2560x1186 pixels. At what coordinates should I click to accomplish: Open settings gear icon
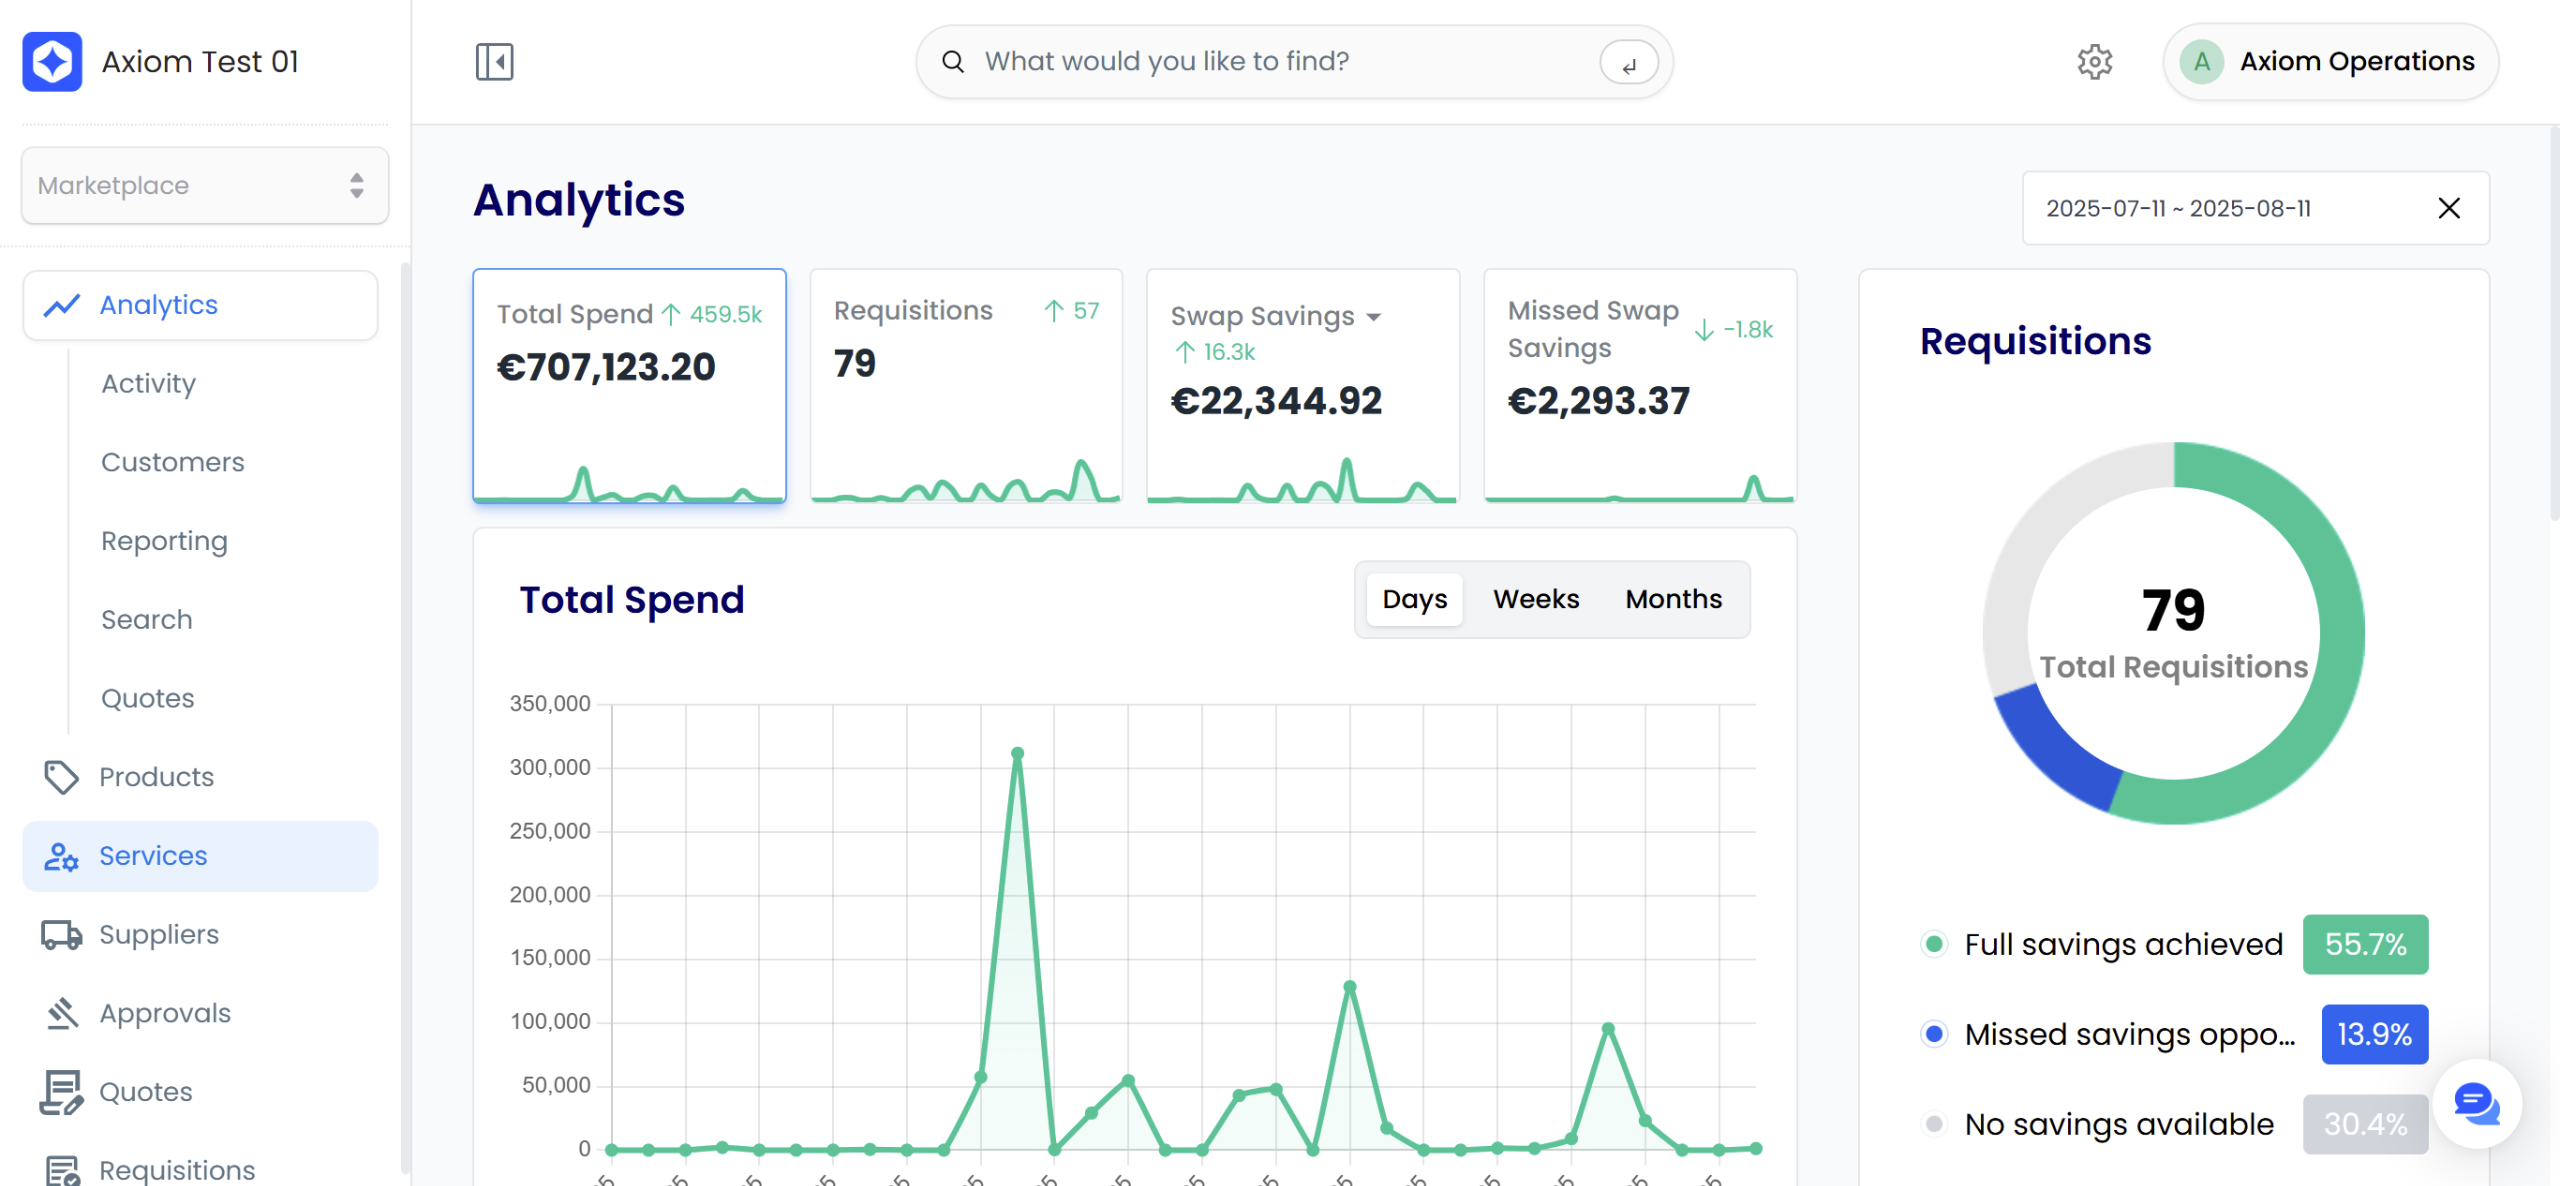(x=2094, y=62)
